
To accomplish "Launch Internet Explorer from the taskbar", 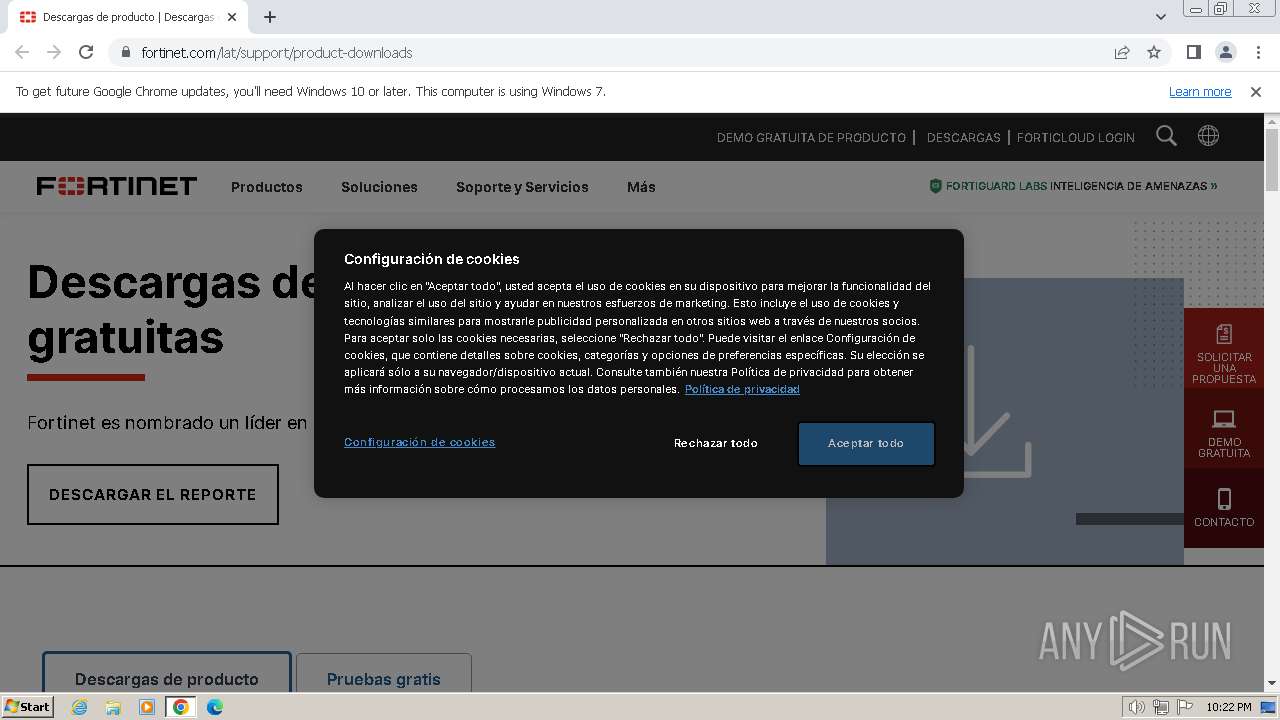I will coord(80,707).
